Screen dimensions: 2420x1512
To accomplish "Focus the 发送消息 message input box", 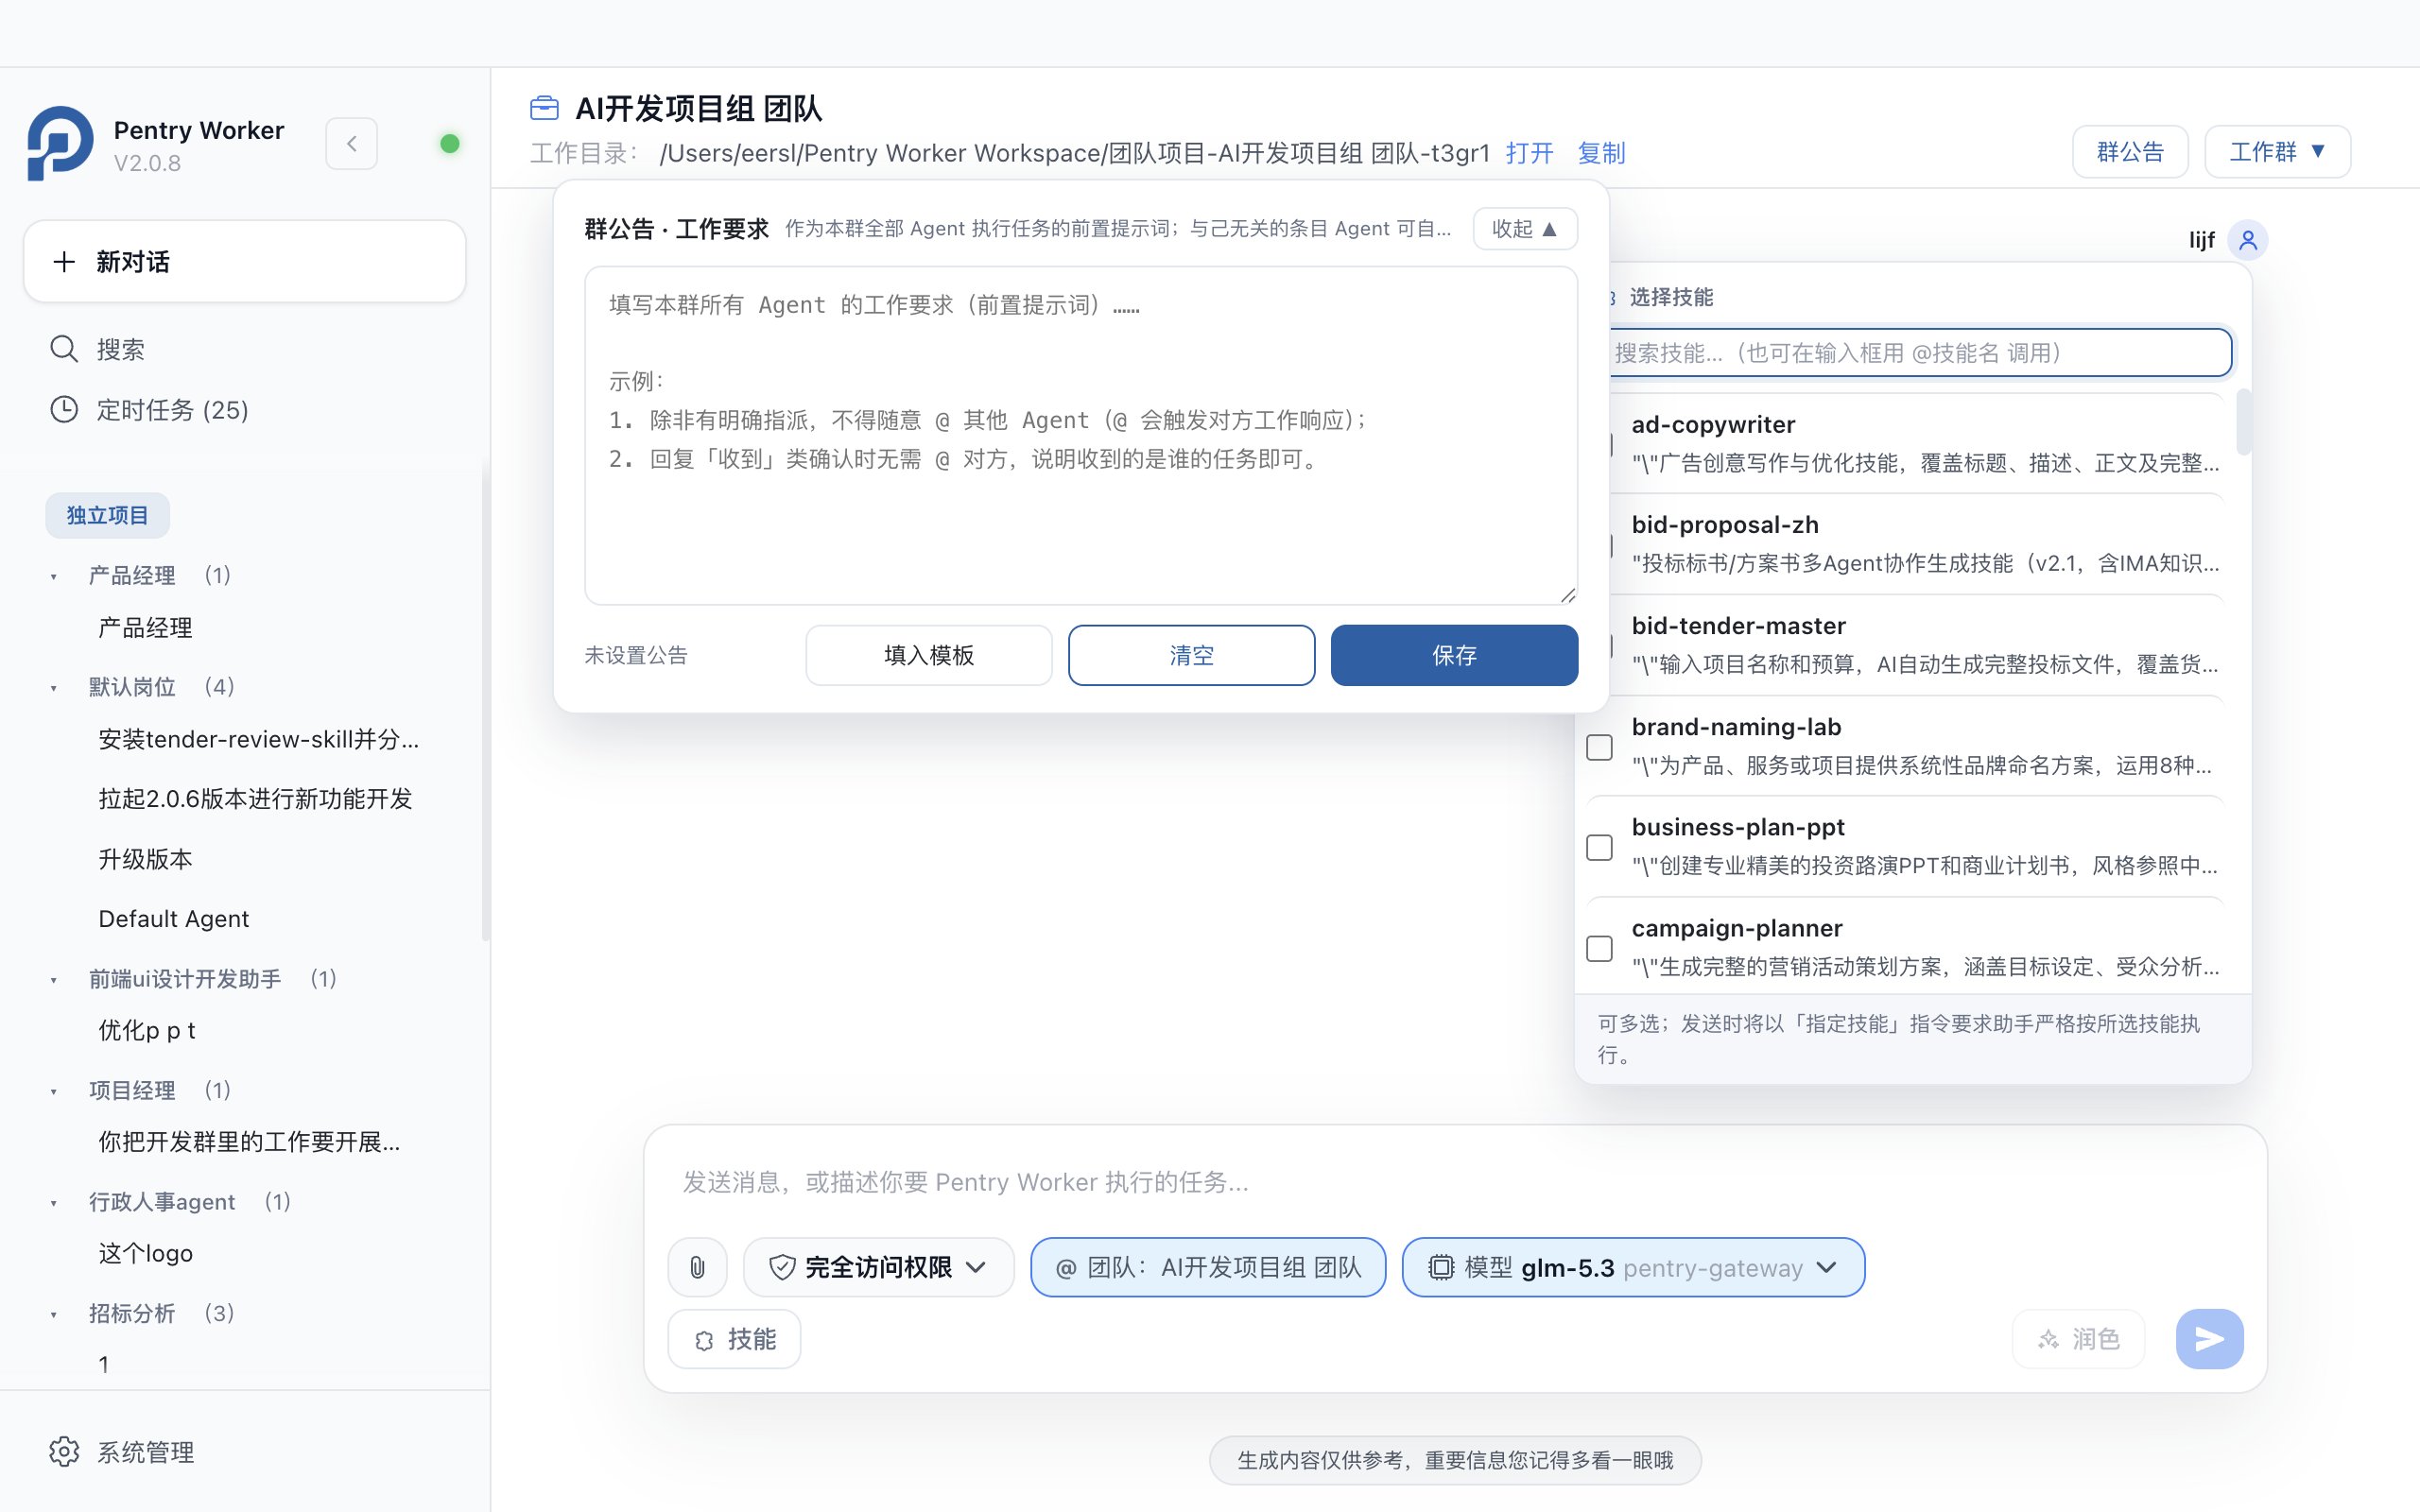I will (1454, 1182).
